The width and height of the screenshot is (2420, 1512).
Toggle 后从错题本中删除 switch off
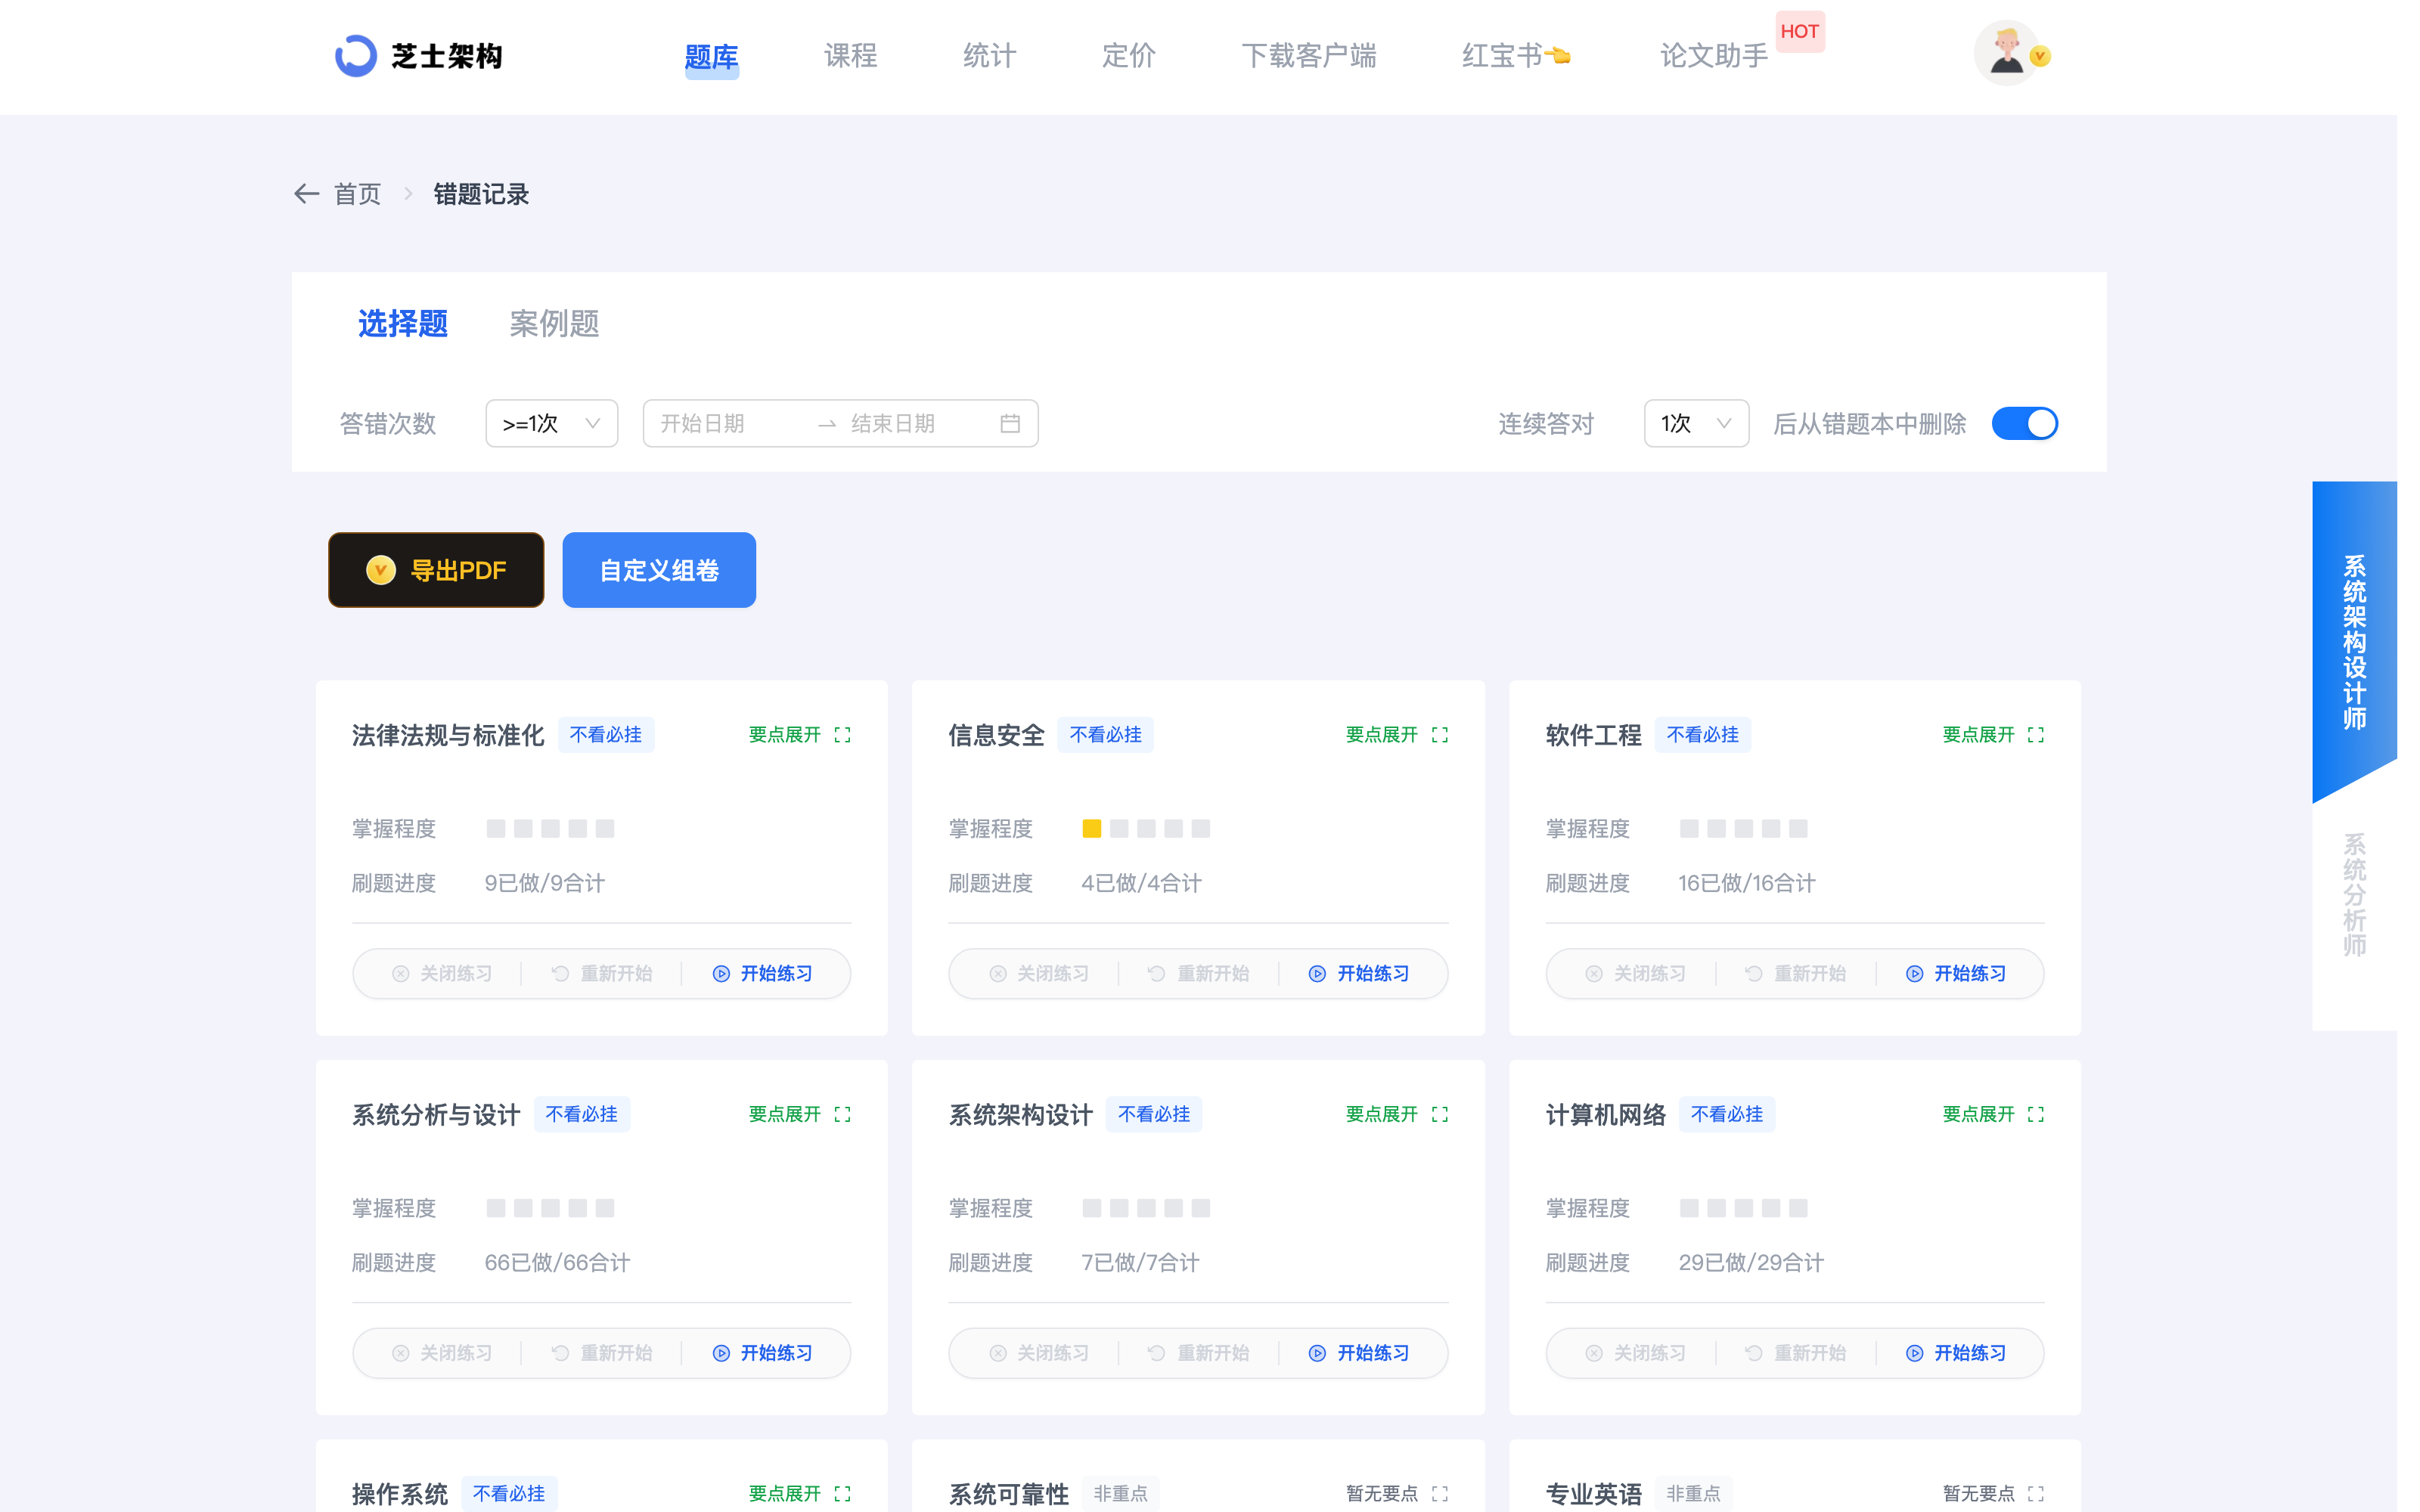[x=2024, y=424]
